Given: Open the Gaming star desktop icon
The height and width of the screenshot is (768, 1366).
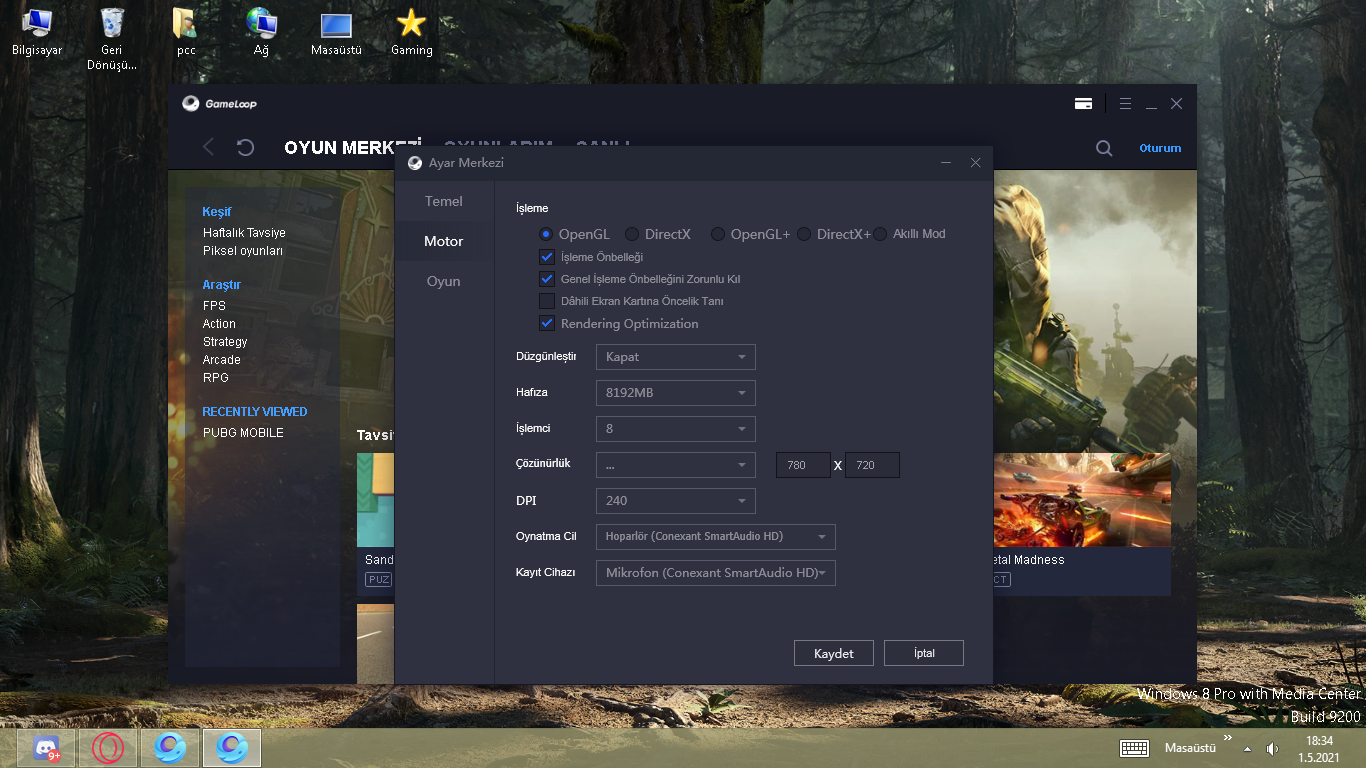Looking at the screenshot, I should click(411, 32).
